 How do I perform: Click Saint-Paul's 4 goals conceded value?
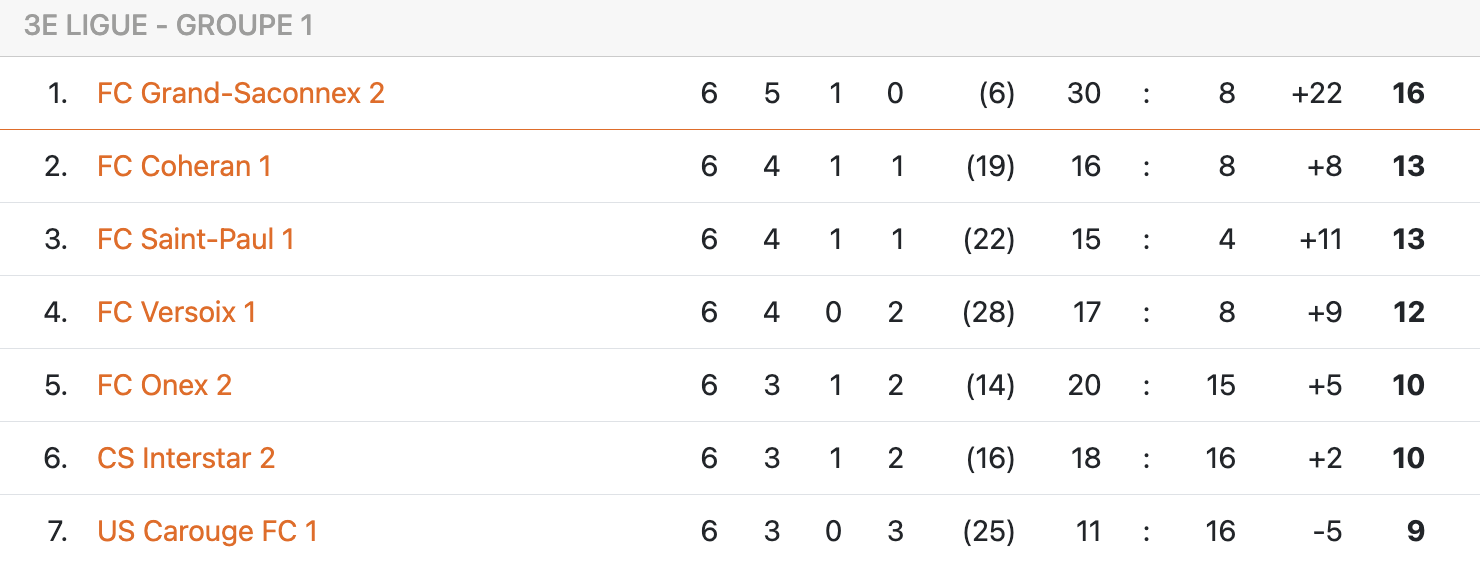pyautogui.click(x=1227, y=239)
